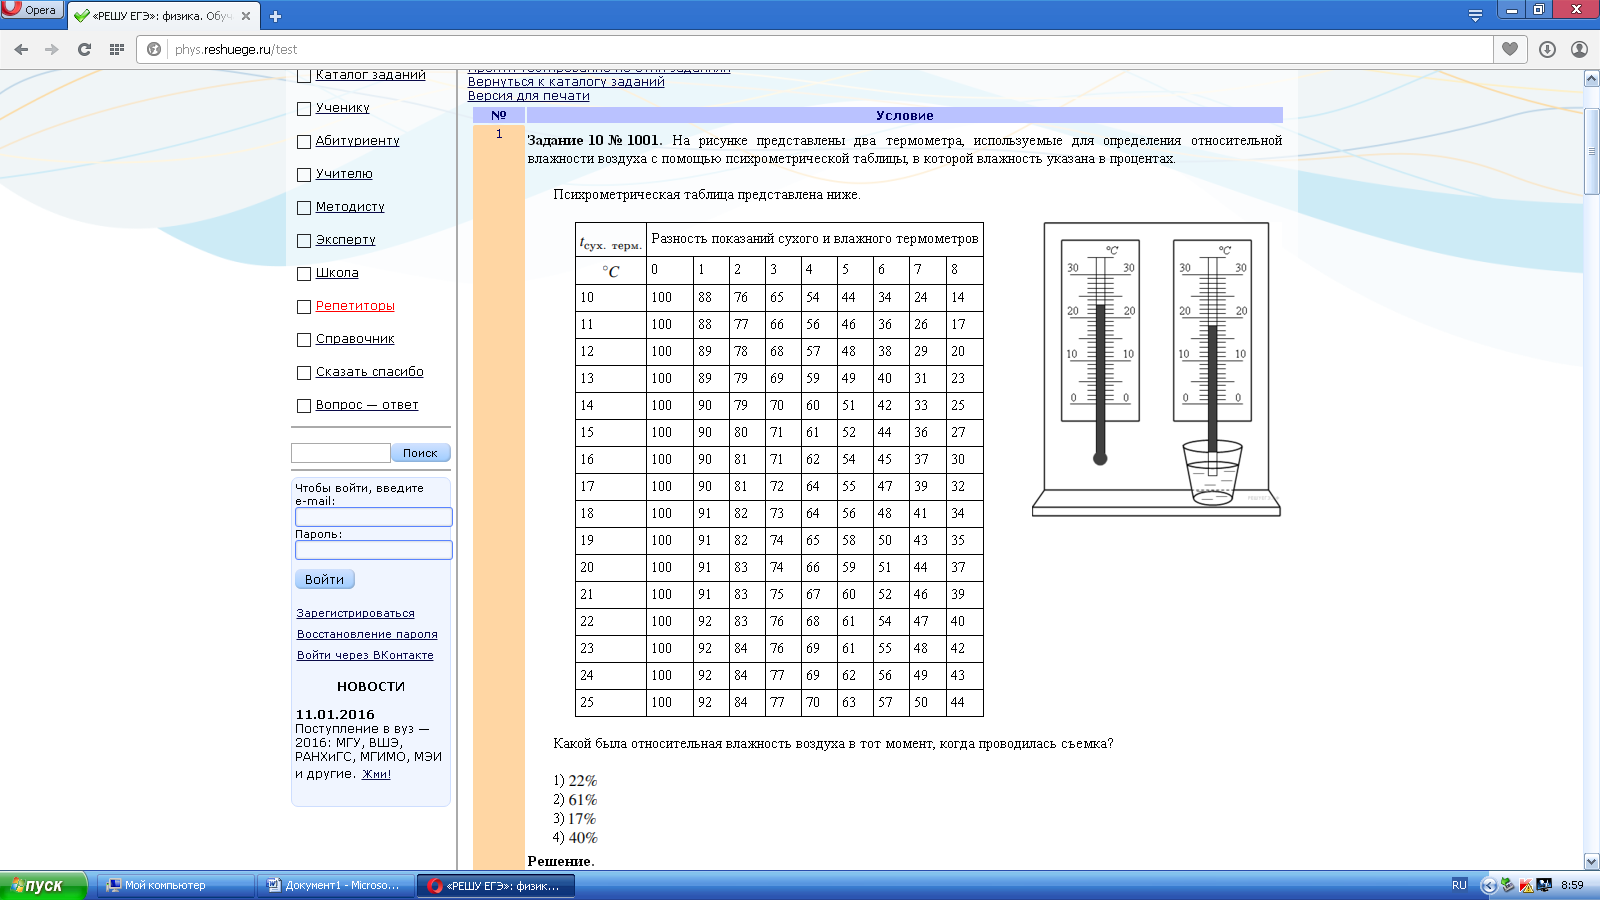Click the scrollbar down arrow
The width and height of the screenshot is (1600, 900).
point(1591,861)
